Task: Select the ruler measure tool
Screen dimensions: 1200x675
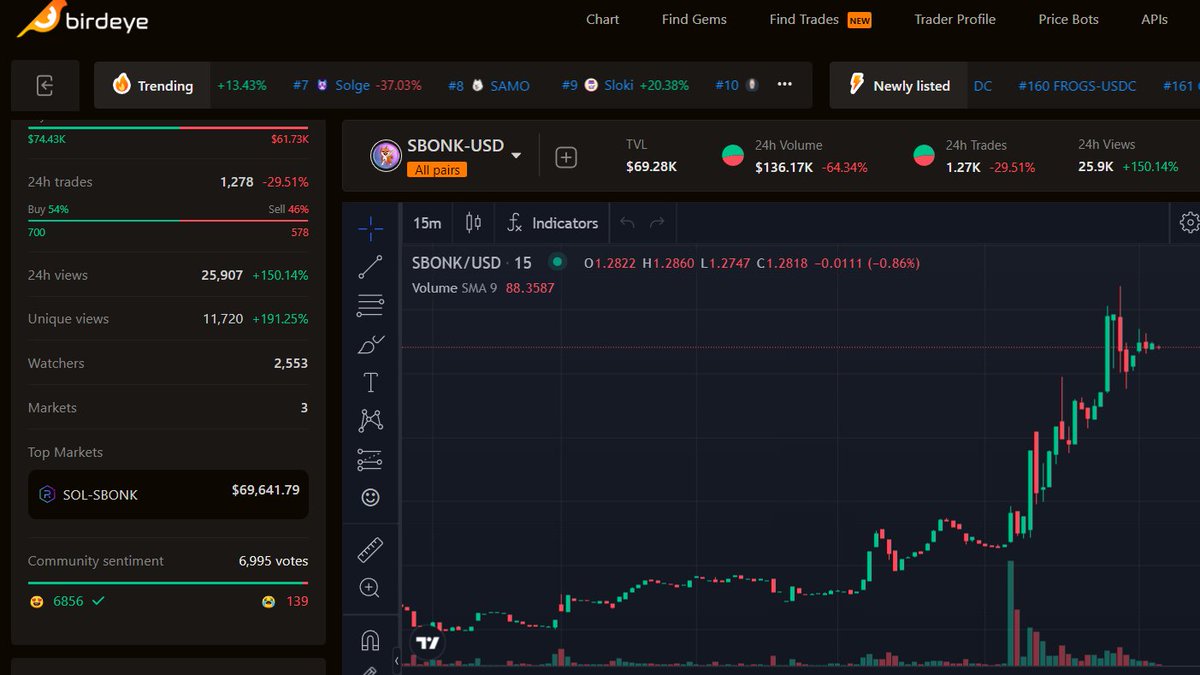Action: point(370,549)
